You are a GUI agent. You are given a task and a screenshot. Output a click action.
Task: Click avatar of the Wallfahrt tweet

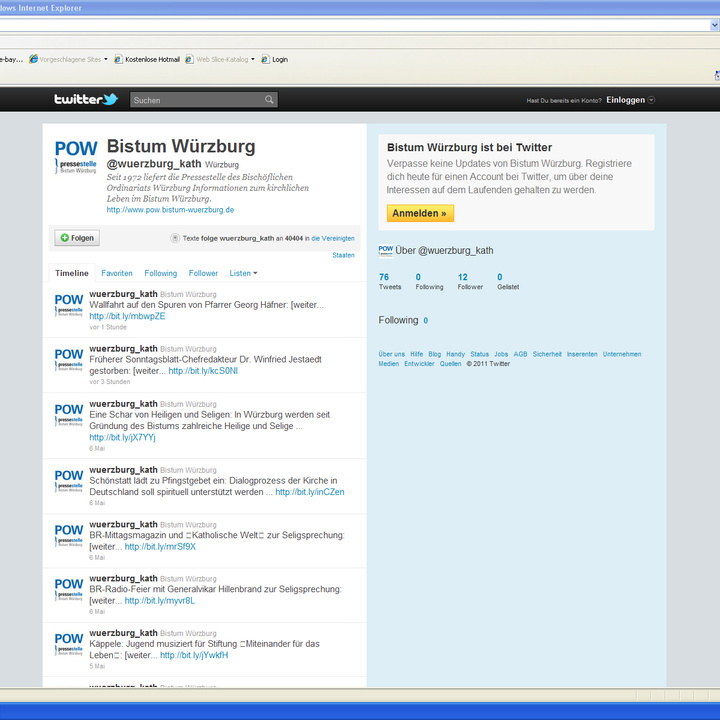coord(69,305)
